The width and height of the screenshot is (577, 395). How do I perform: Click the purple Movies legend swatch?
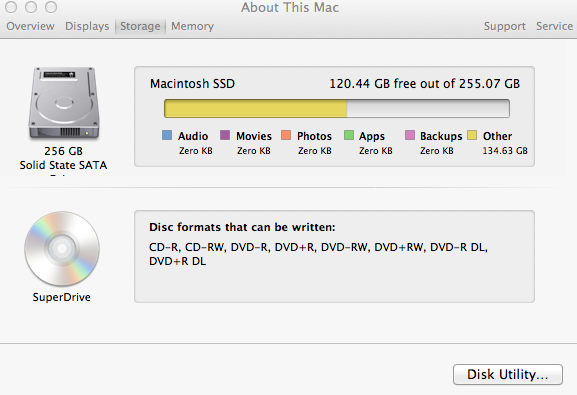225,135
